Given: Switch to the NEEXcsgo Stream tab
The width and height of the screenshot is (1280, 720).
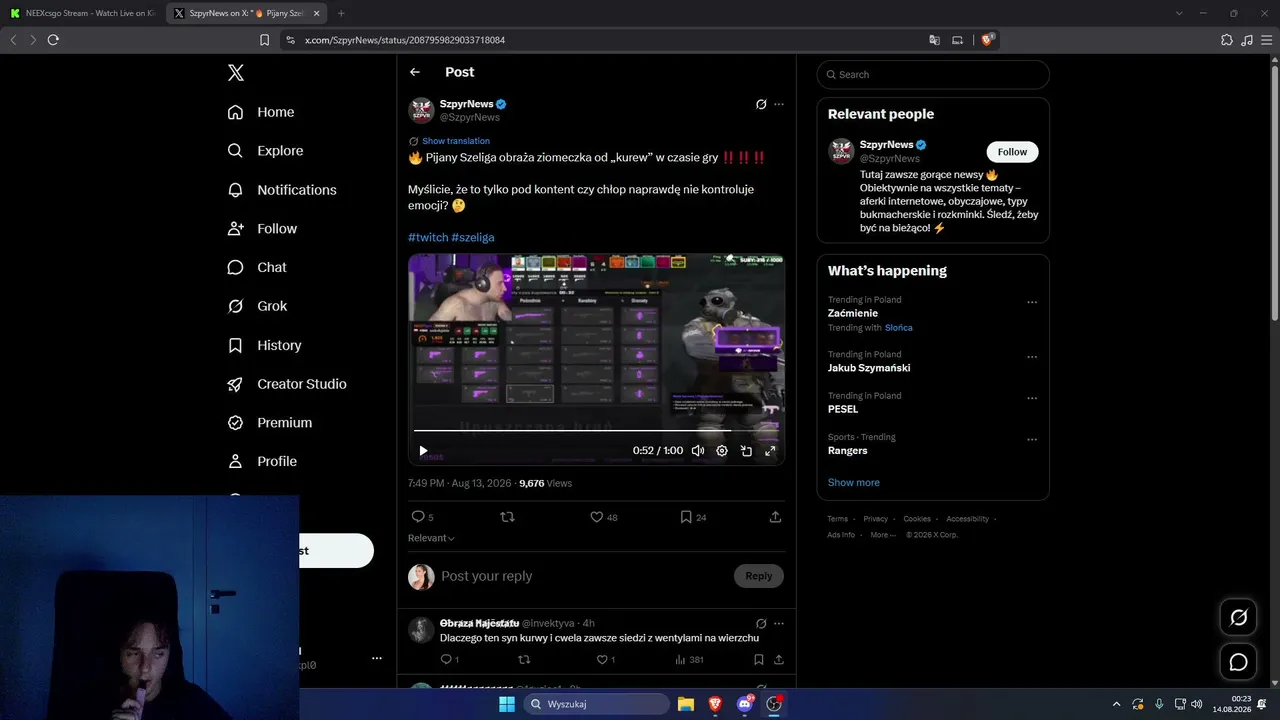Looking at the screenshot, I should pyautogui.click(x=83, y=13).
